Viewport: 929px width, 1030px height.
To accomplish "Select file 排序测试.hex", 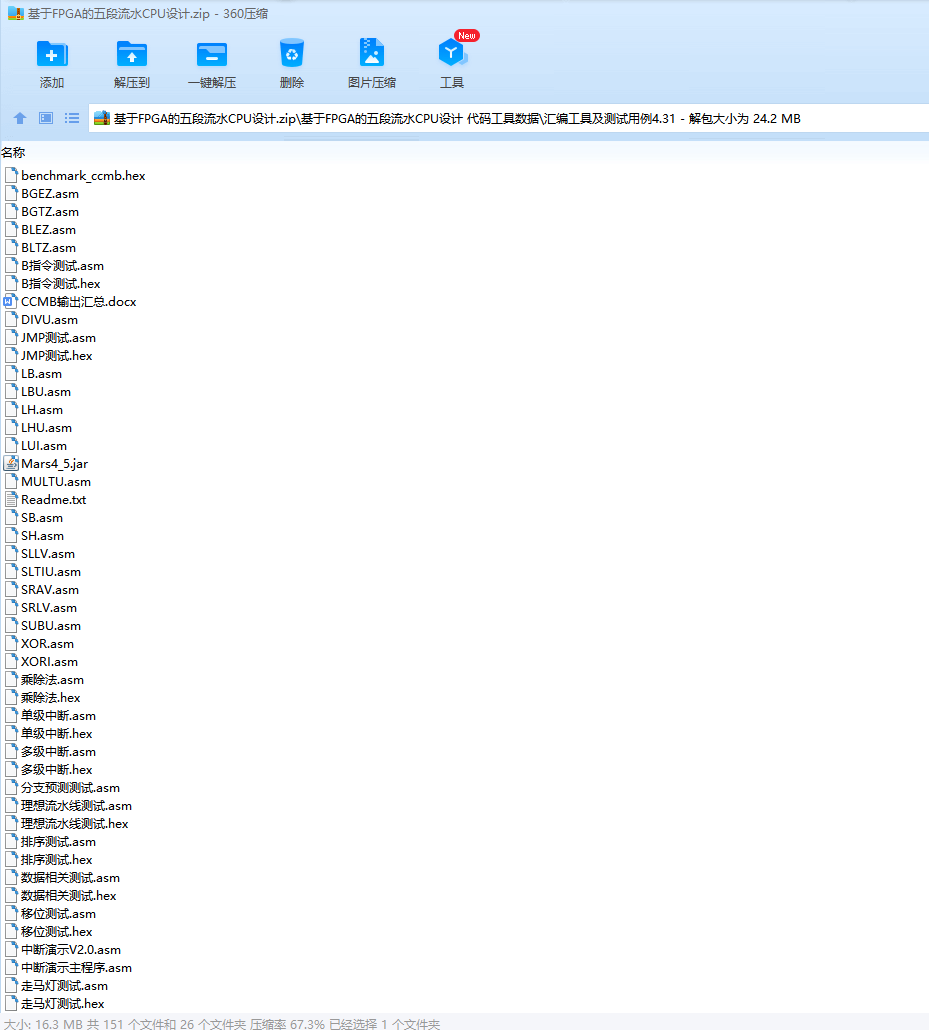I will pos(57,860).
